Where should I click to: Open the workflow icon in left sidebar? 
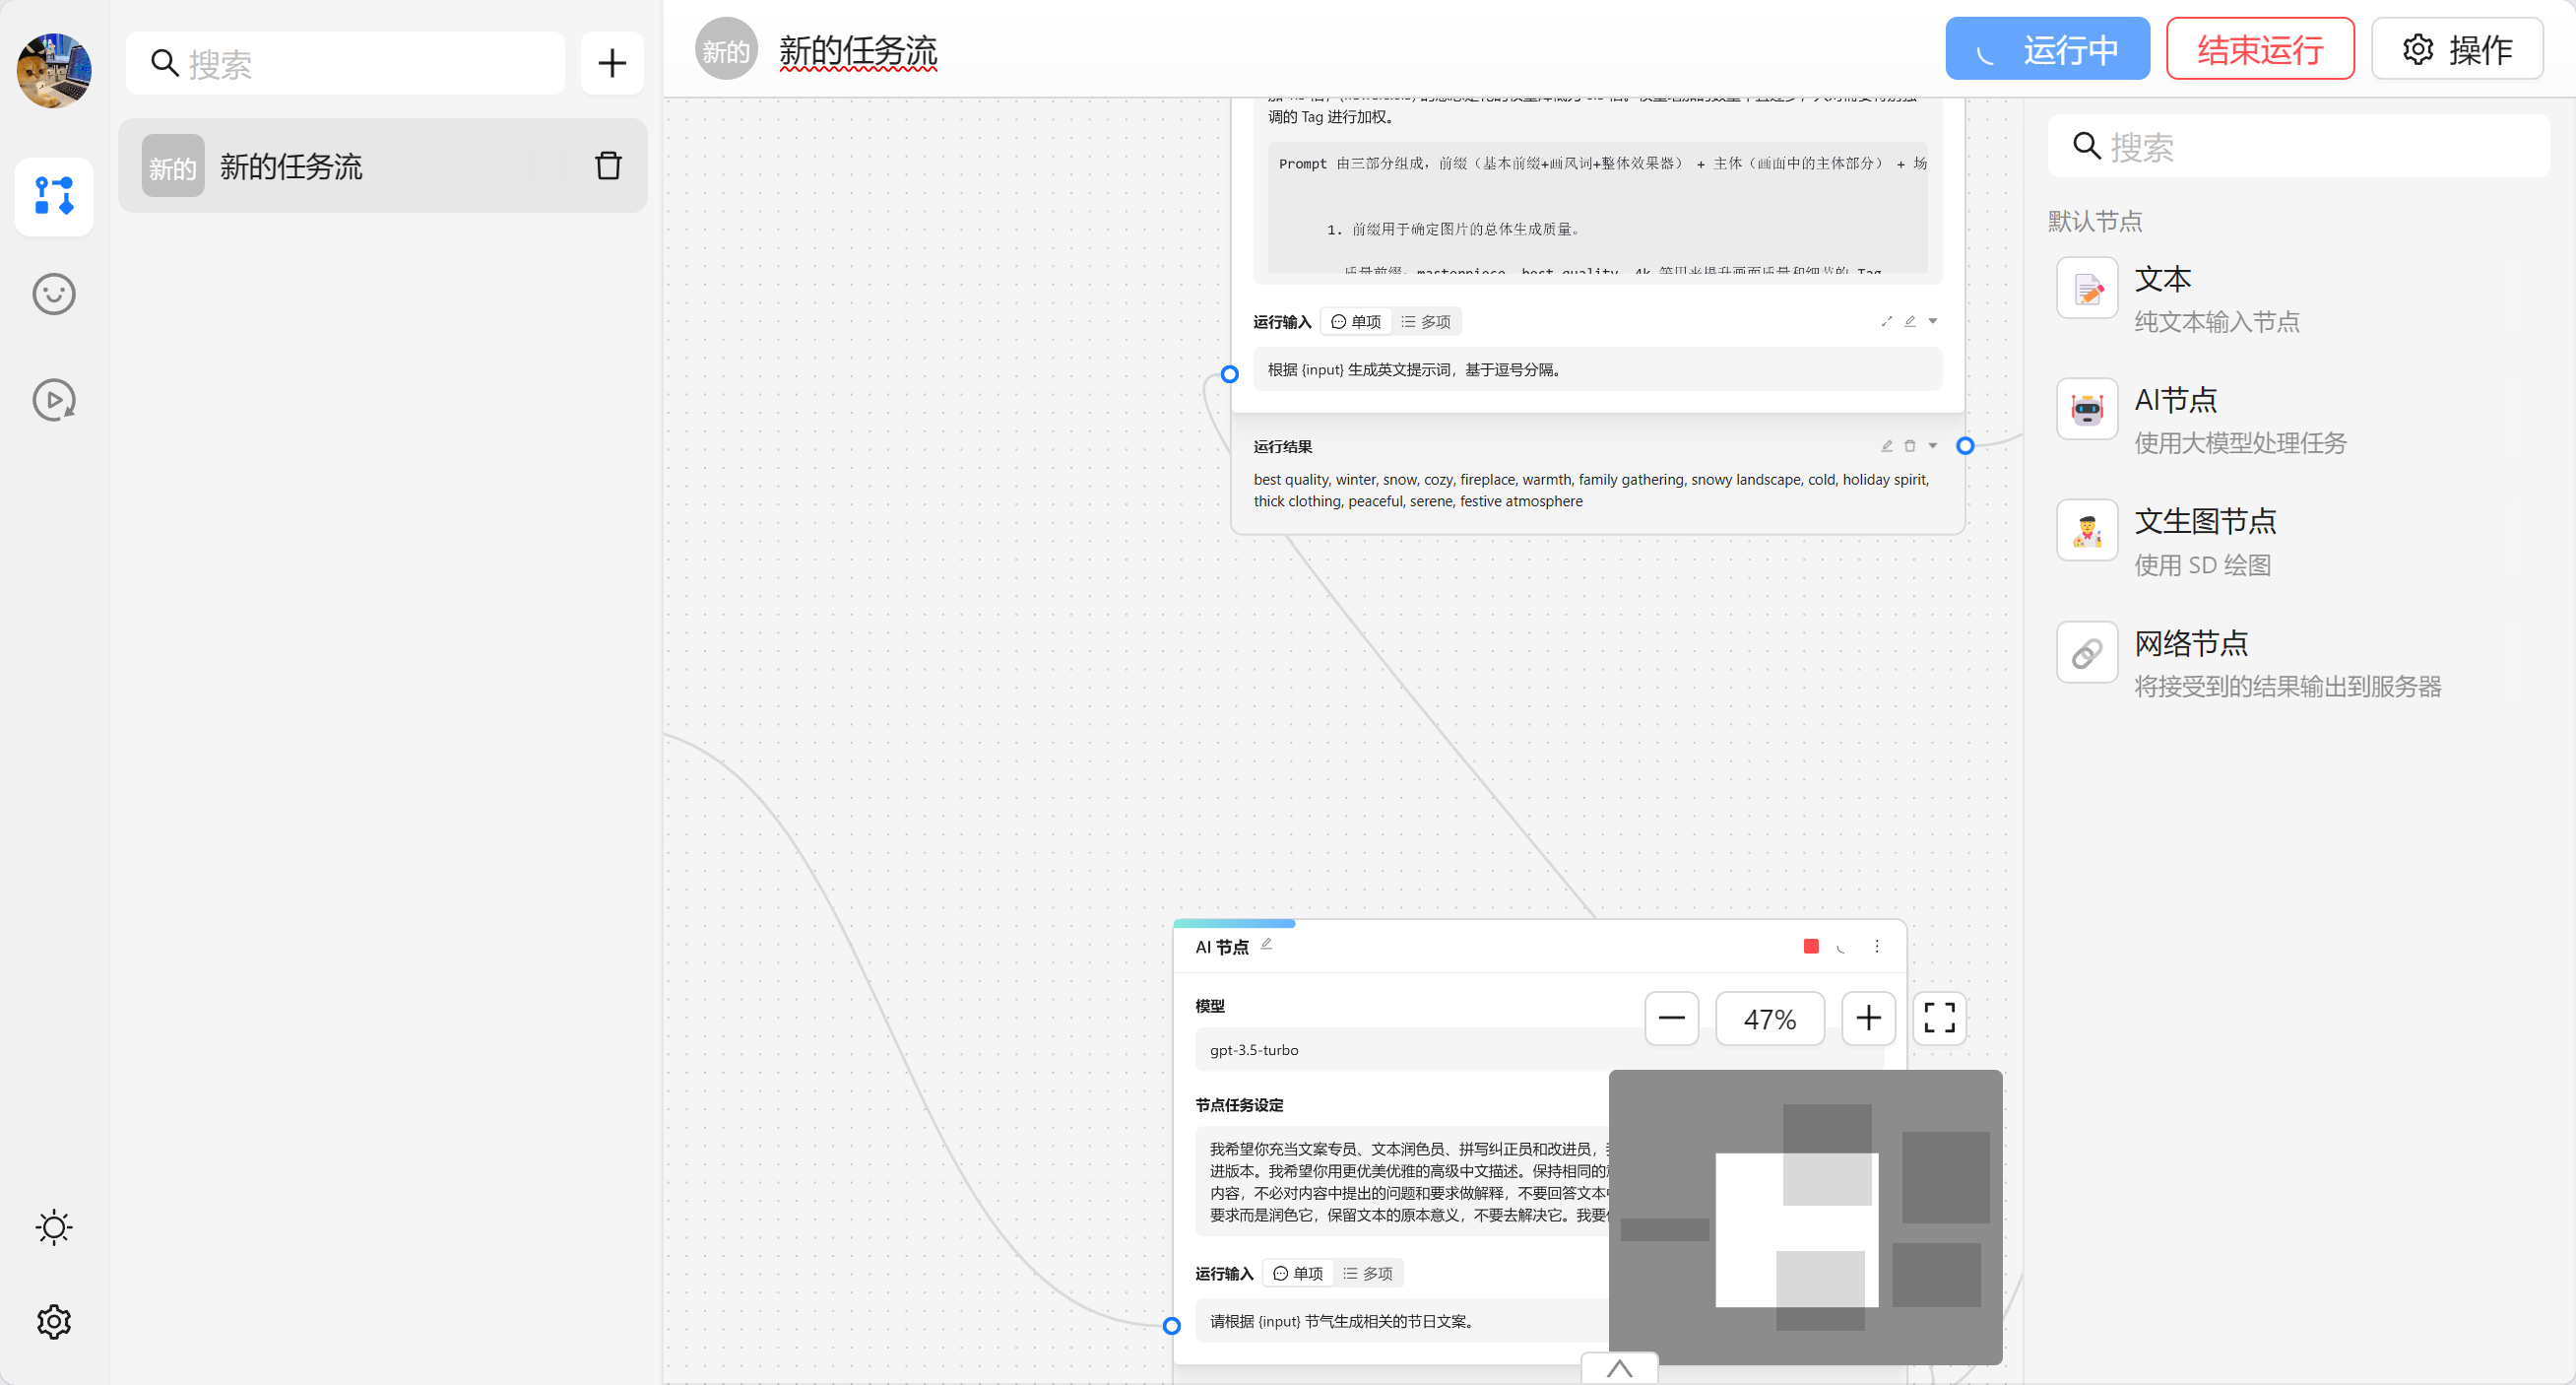click(54, 196)
